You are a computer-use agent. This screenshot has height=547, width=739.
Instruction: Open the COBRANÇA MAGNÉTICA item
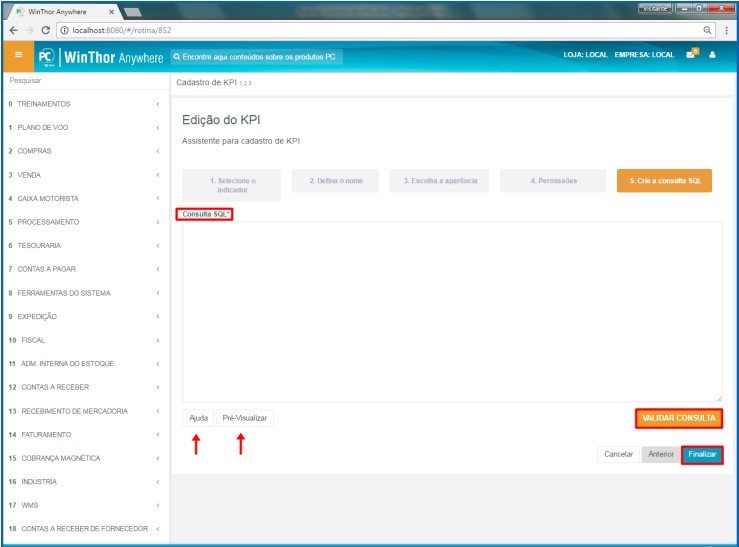(85, 458)
